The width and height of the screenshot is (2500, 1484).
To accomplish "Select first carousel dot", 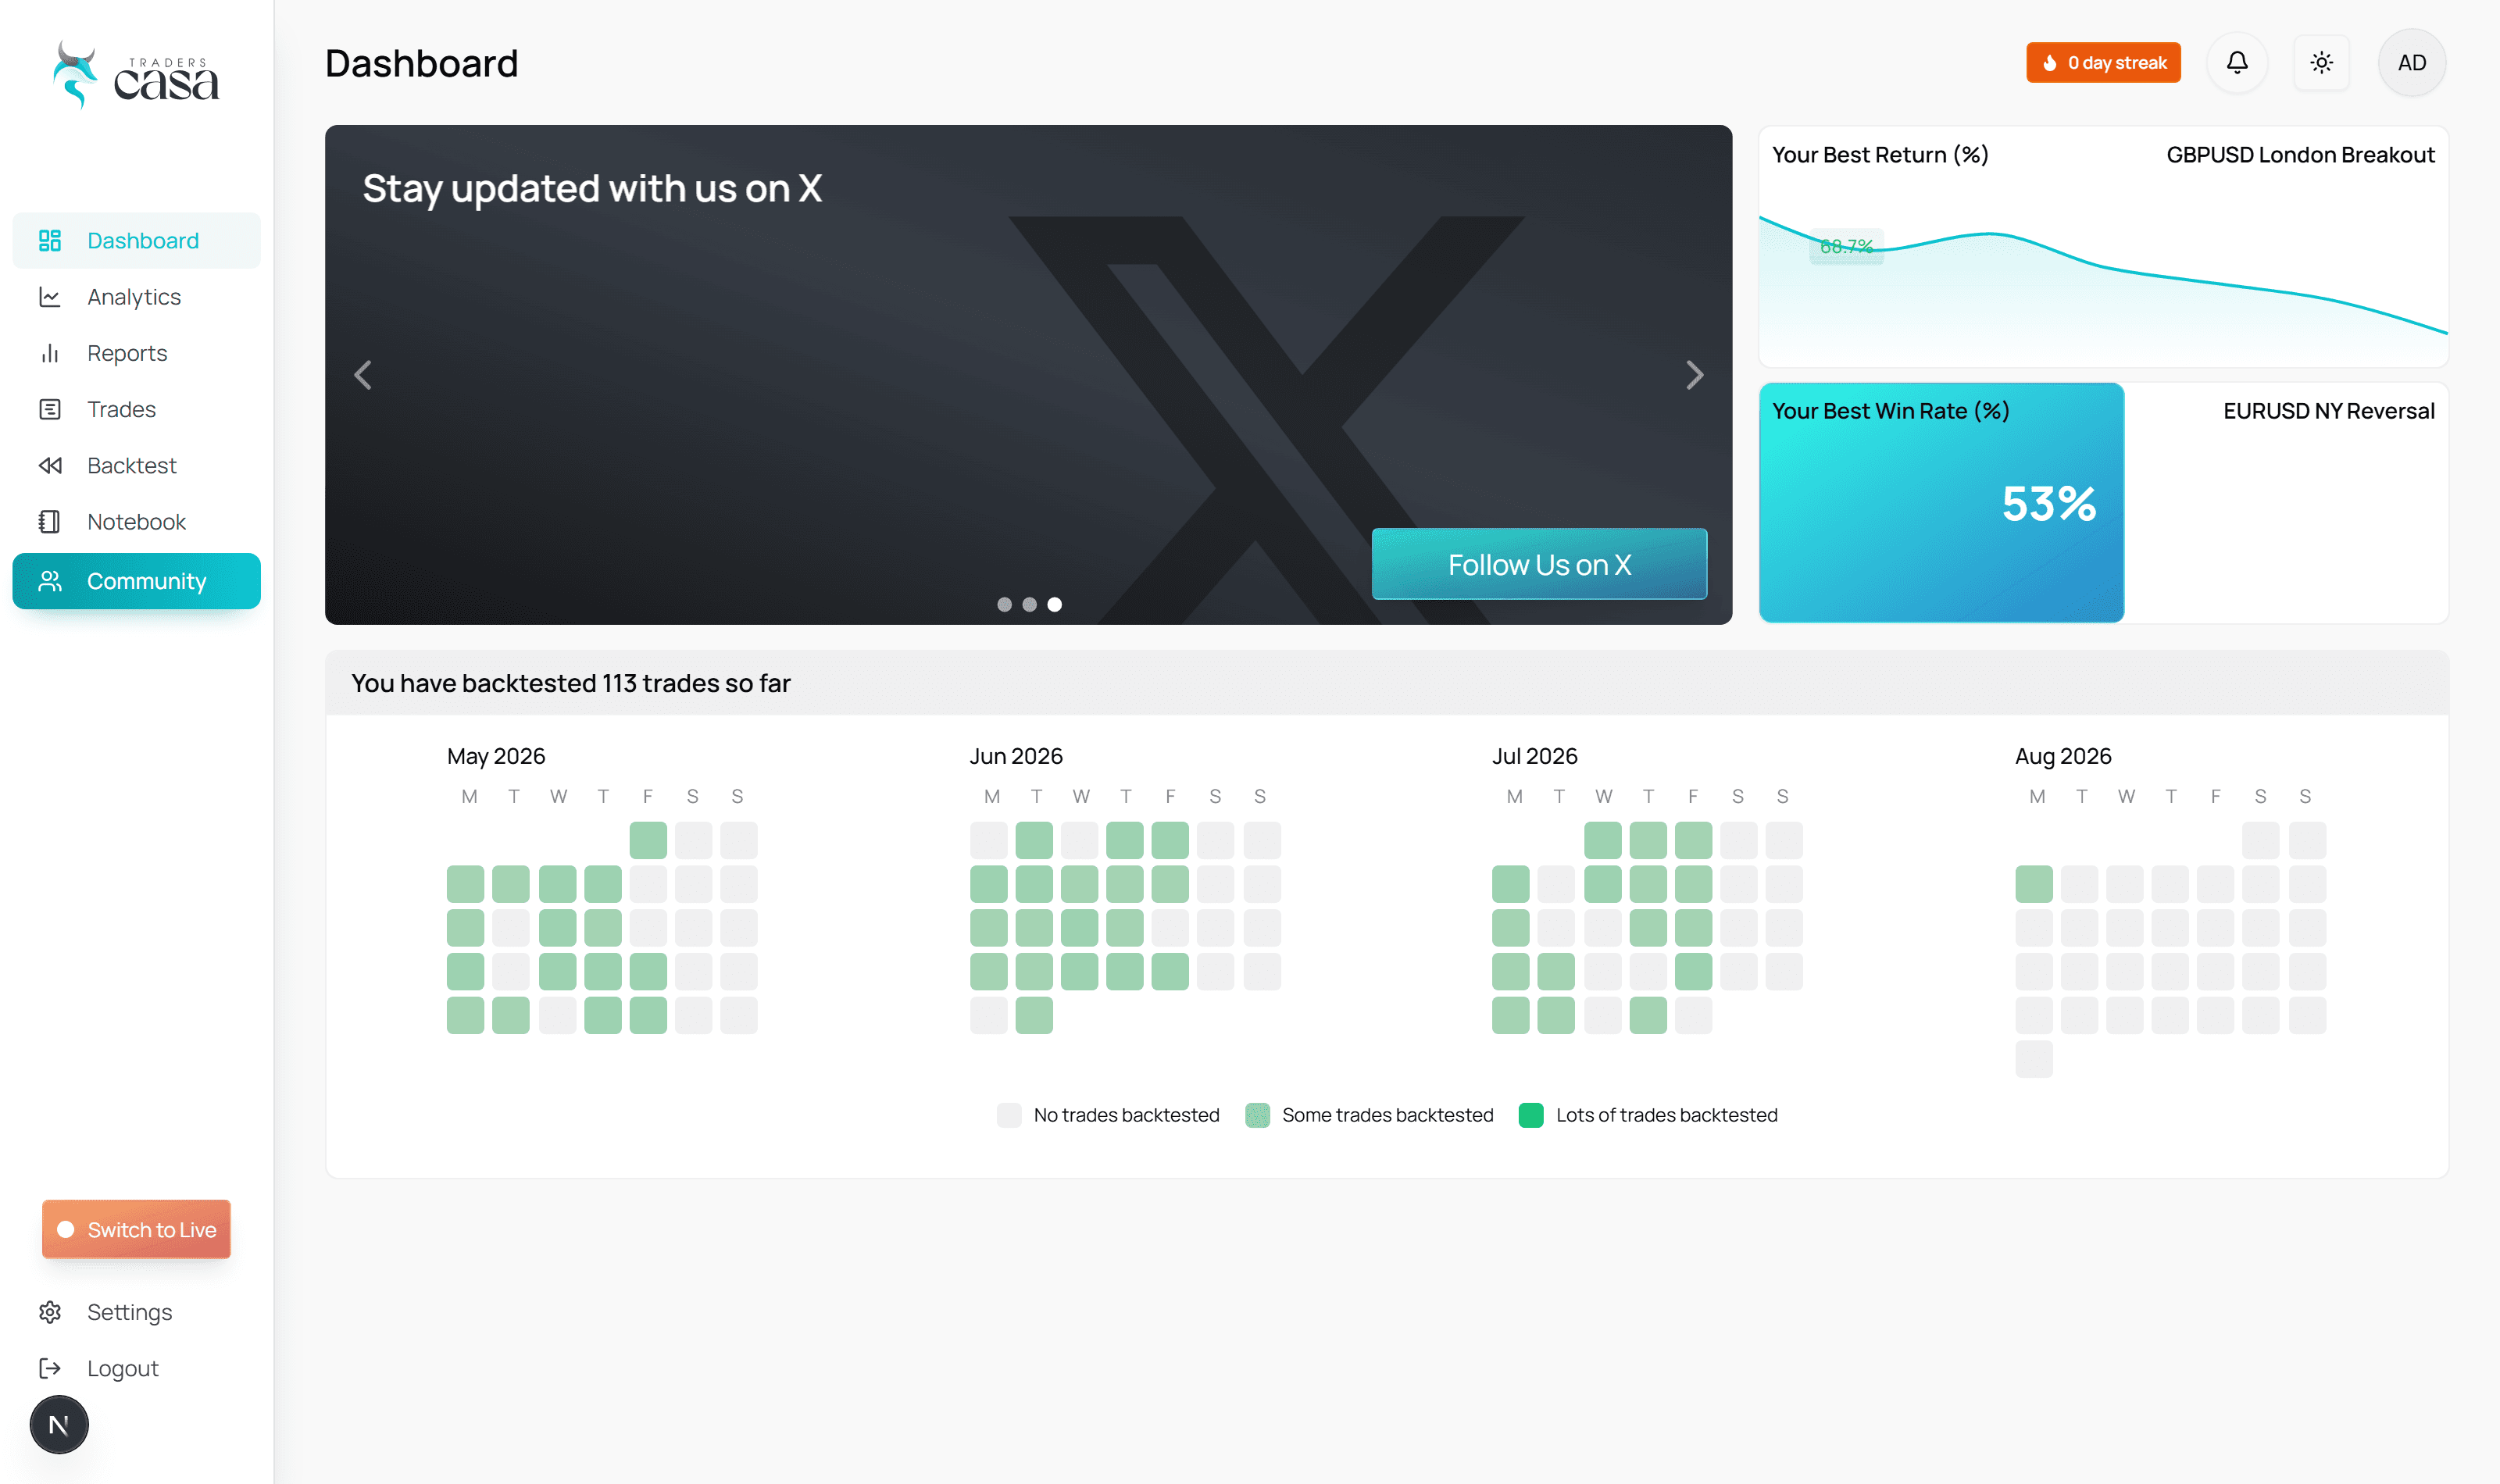I will (1004, 604).
